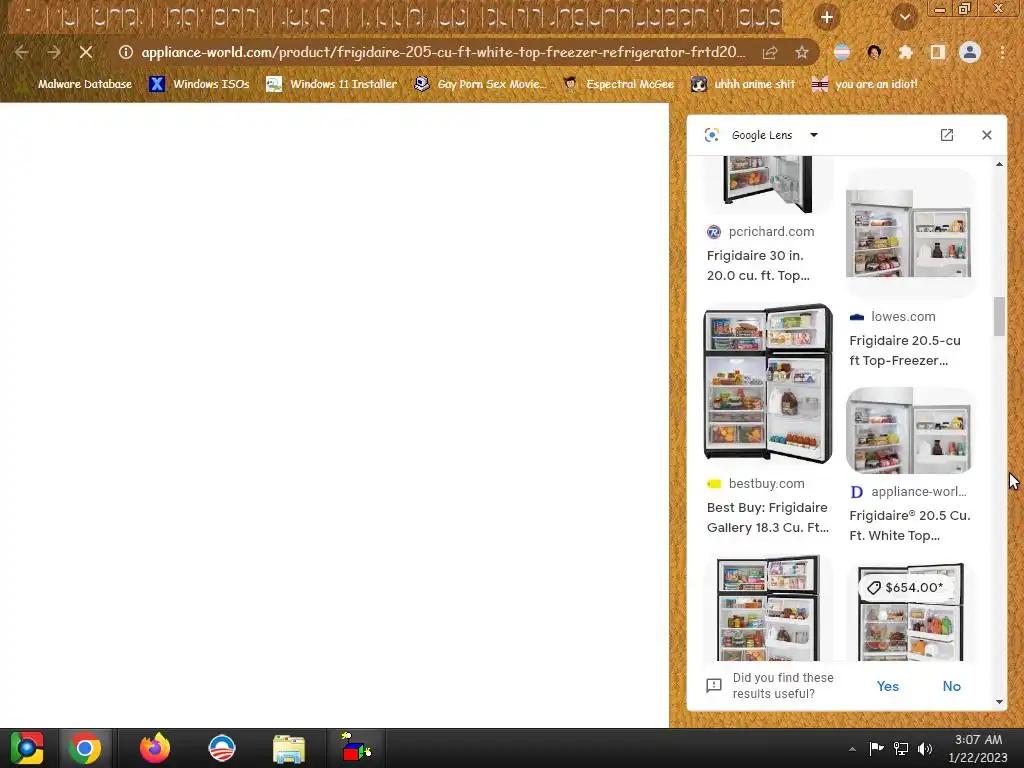Open Frigidaire 20.5 Cu. Ft. White Top result
Screen dimensions: 1024x768
(x=910, y=525)
